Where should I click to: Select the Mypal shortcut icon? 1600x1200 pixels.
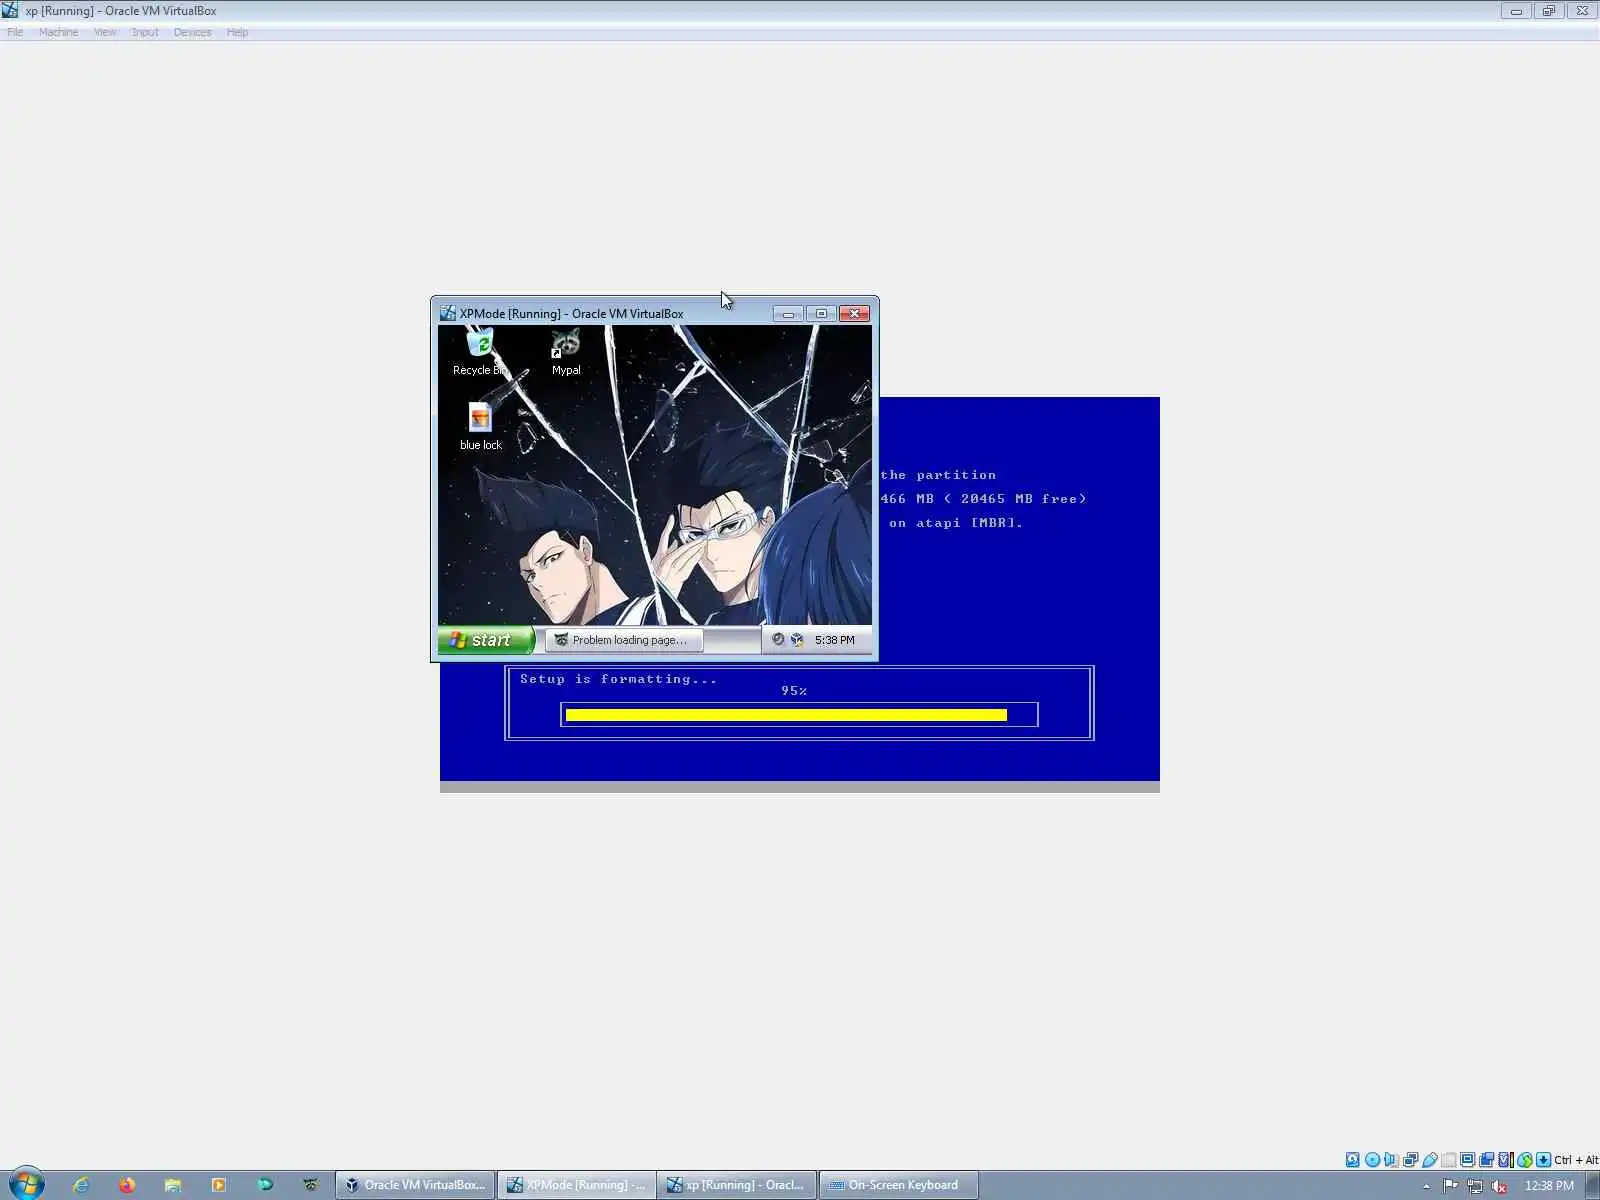click(x=566, y=353)
